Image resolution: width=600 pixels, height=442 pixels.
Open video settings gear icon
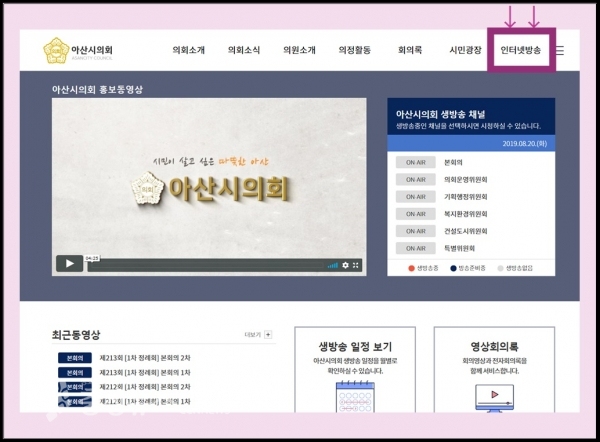point(346,265)
